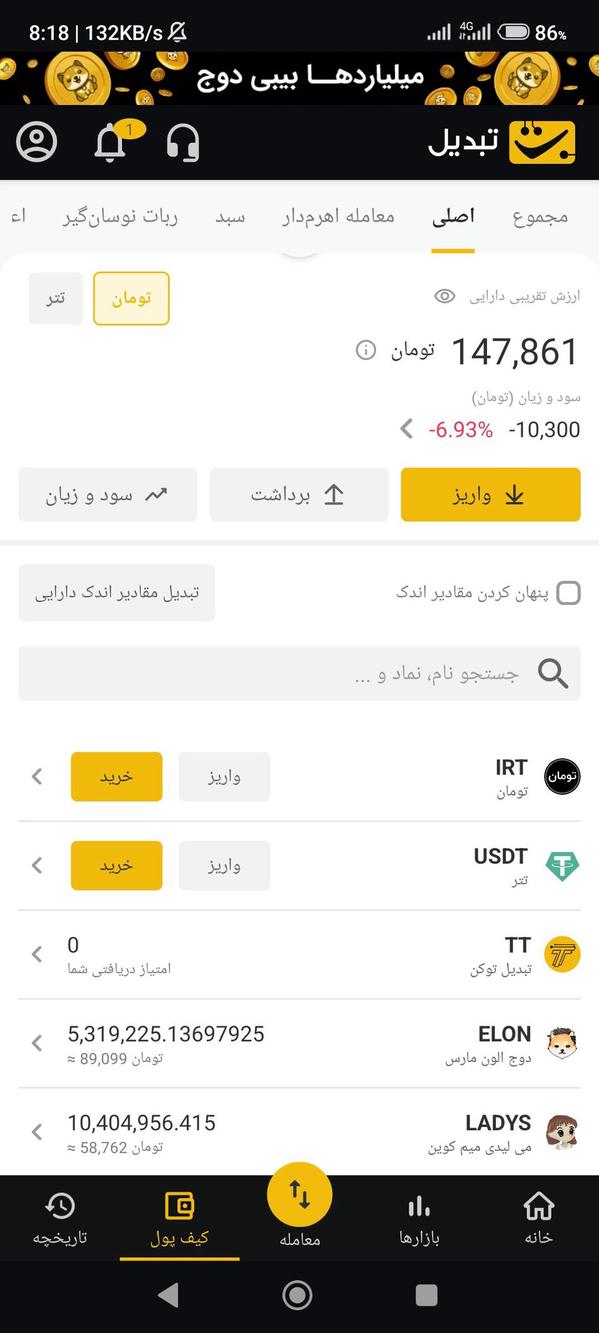Open the profile account icon
The width and height of the screenshot is (599, 1333).
pyautogui.click(x=36, y=142)
